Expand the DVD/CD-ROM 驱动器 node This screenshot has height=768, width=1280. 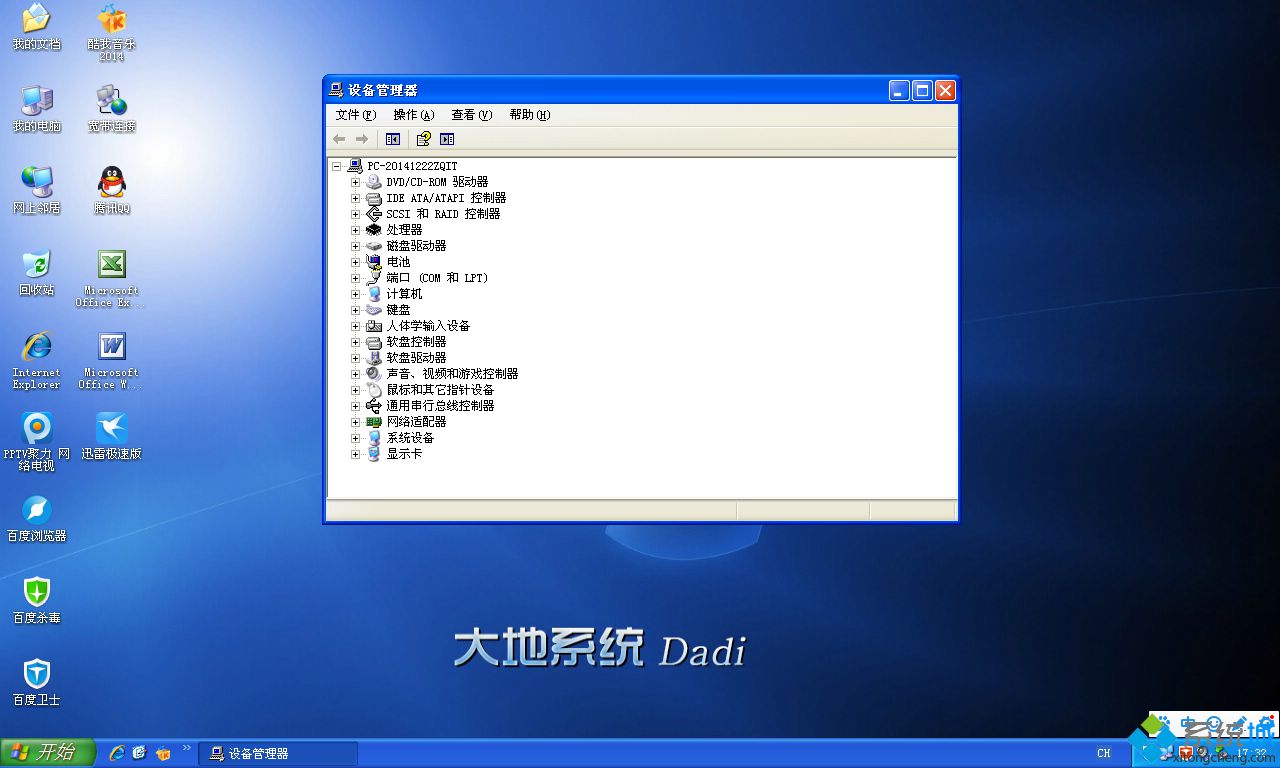pyautogui.click(x=355, y=182)
